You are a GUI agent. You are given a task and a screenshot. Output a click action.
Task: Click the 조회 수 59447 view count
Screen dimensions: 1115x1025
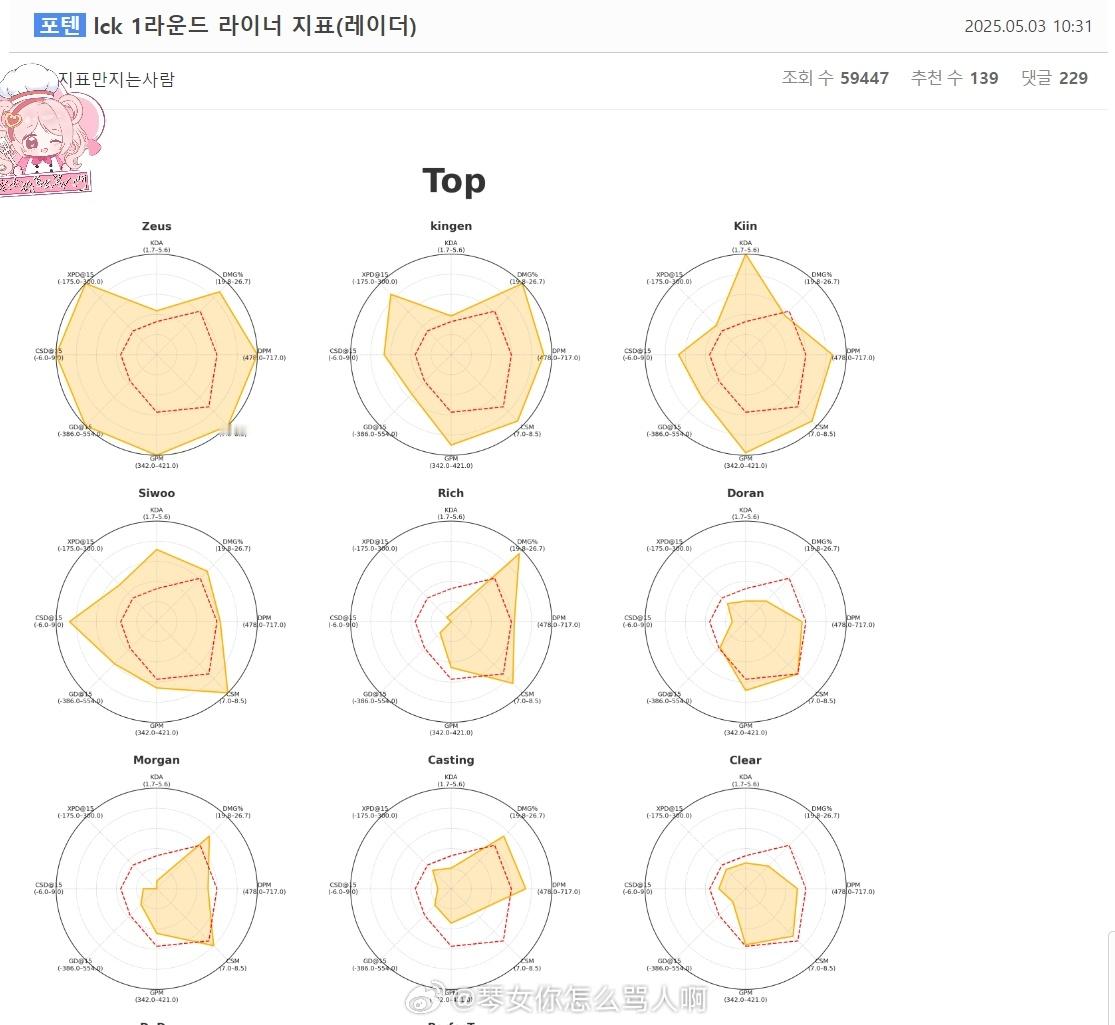[x=835, y=78]
